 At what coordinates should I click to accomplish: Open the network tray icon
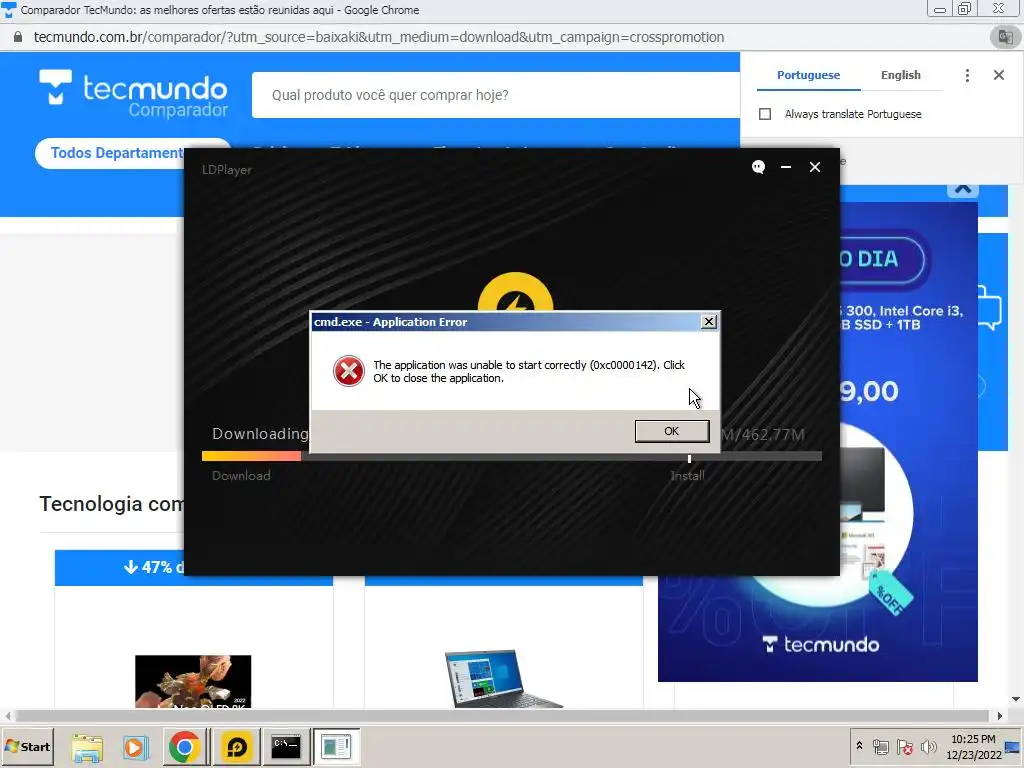881,747
